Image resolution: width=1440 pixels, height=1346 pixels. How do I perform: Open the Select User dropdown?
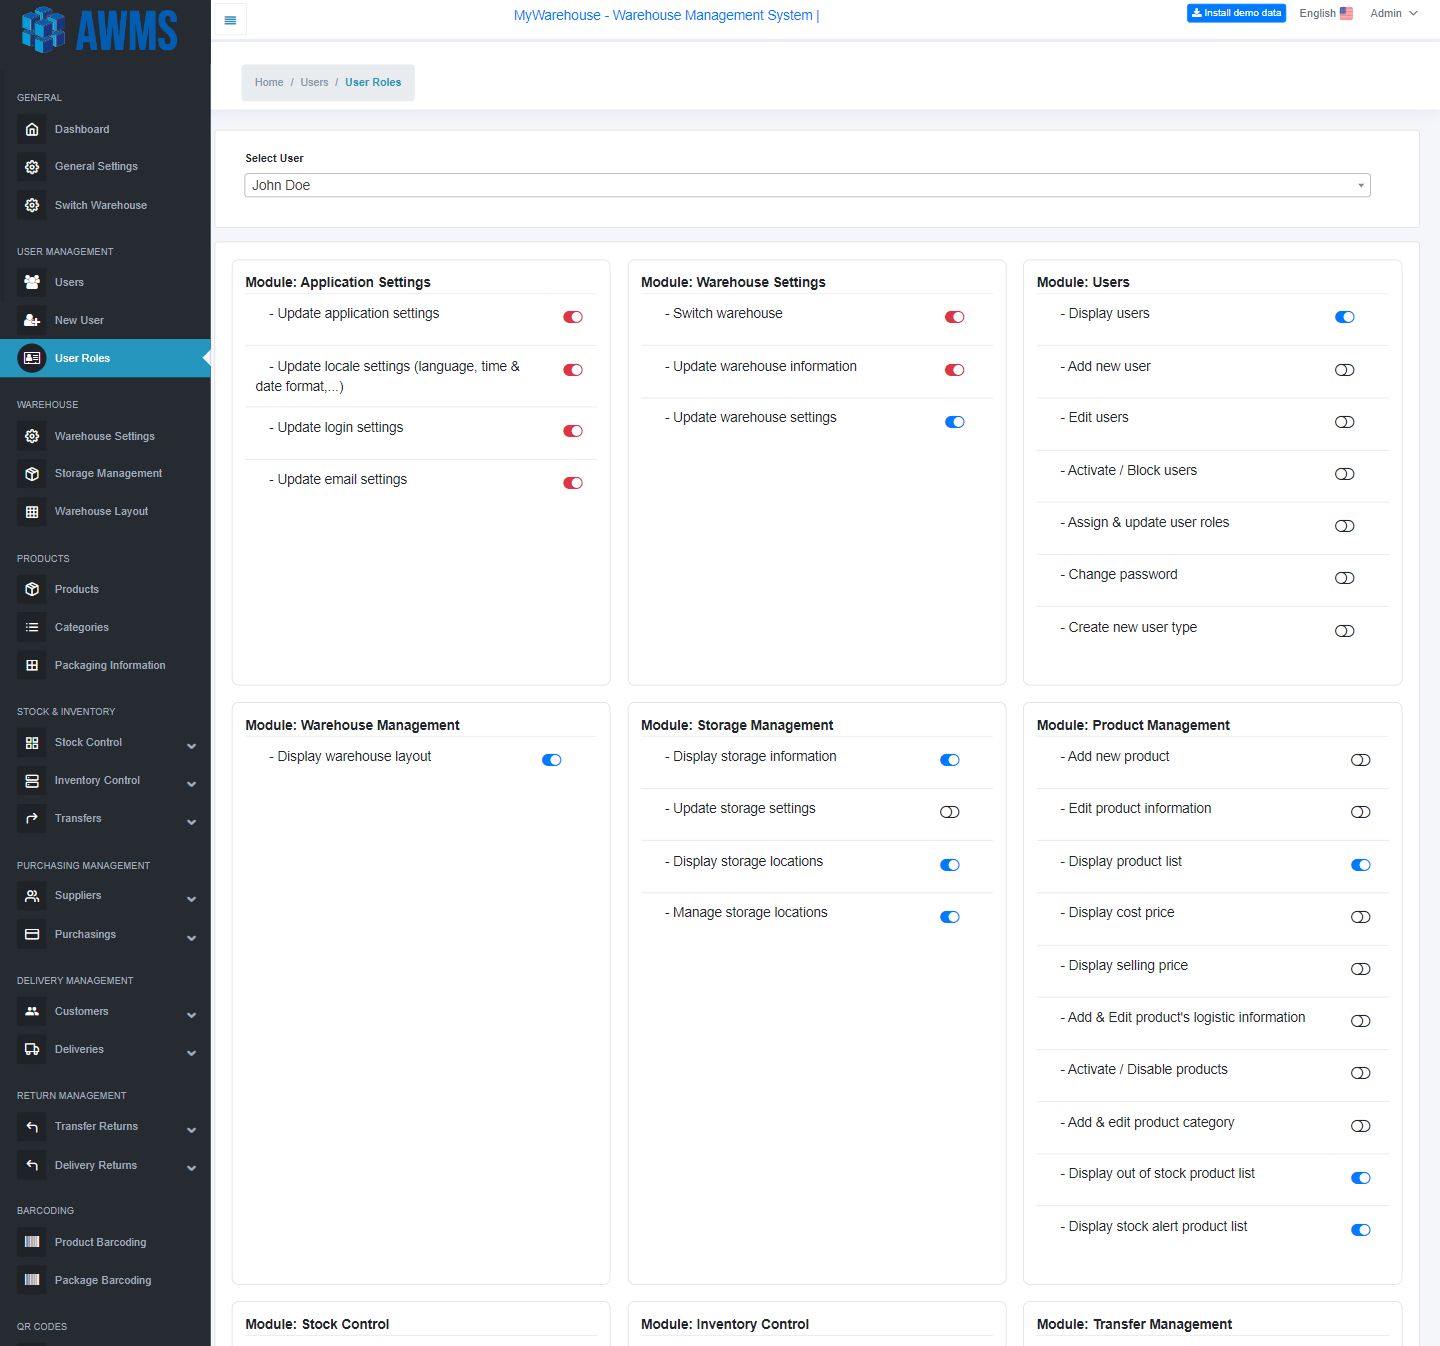pyautogui.click(x=807, y=185)
